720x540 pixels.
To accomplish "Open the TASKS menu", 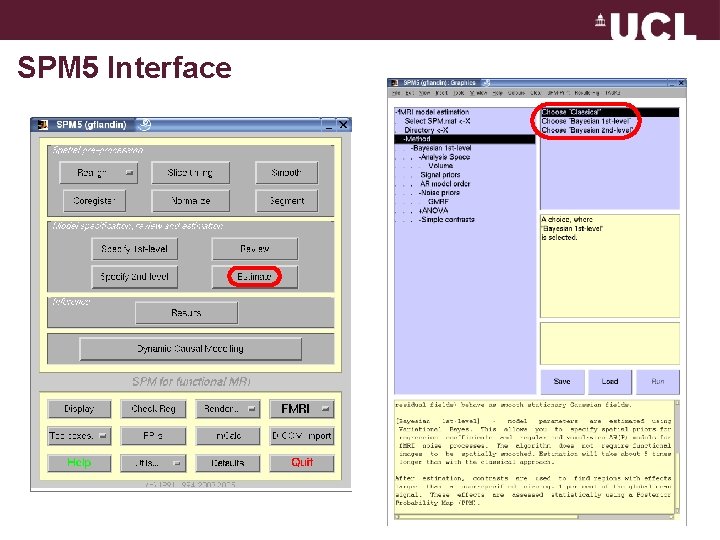I will coord(613,93).
